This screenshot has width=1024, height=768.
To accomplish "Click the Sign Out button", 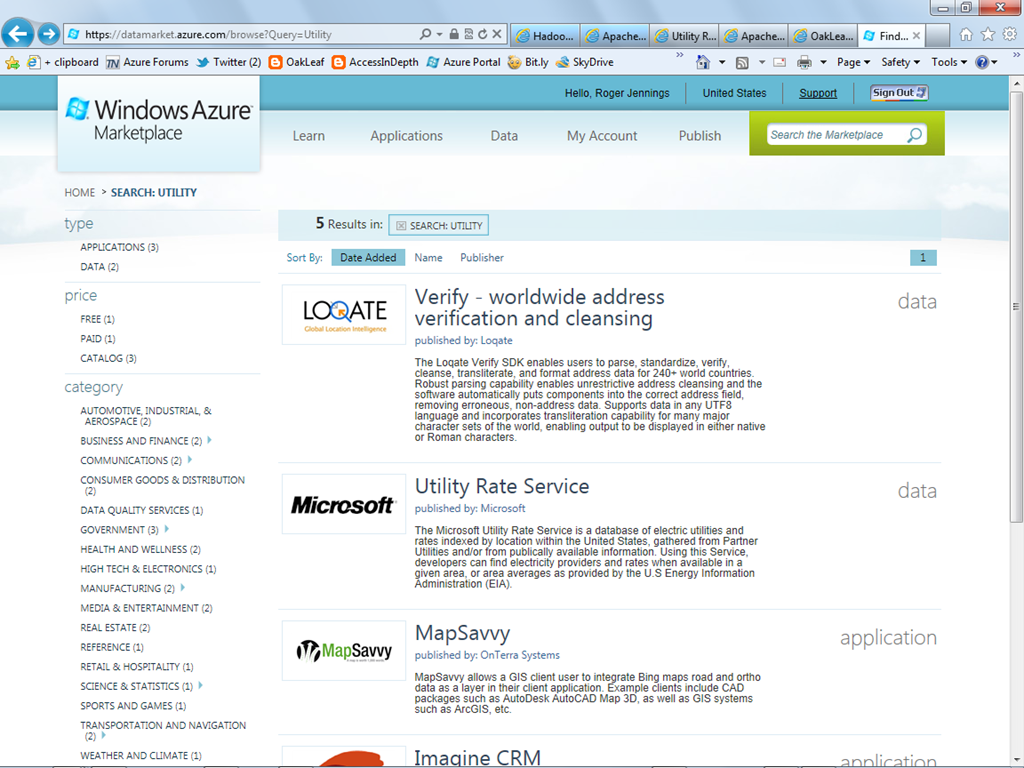I will [x=899, y=93].
